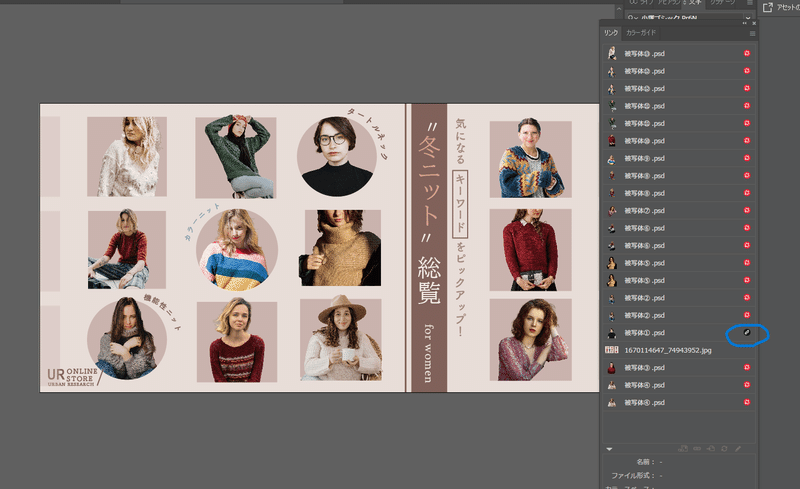
Task: Select the patterned cardigan woman photo on right page
Action: (x=531, y=158)
